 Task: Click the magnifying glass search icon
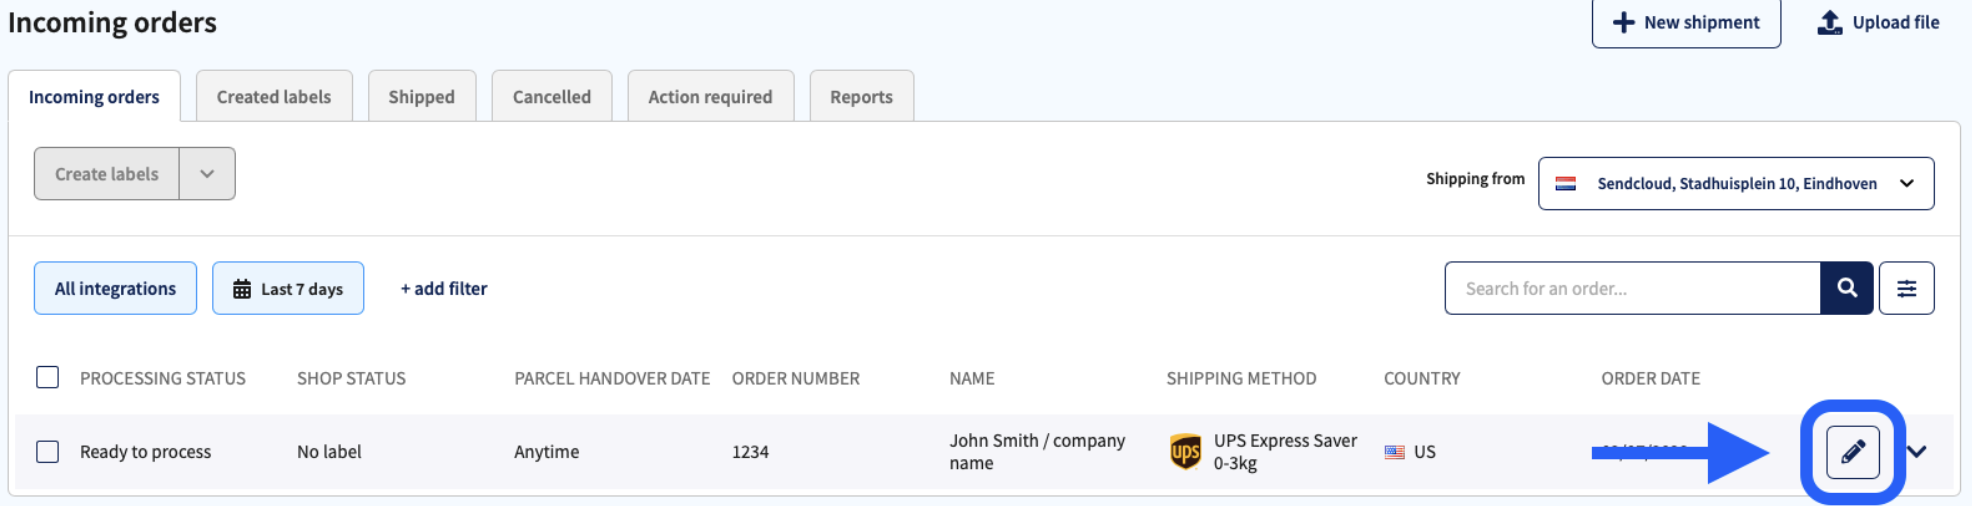pyautogui.click(x=1846, y=288)
